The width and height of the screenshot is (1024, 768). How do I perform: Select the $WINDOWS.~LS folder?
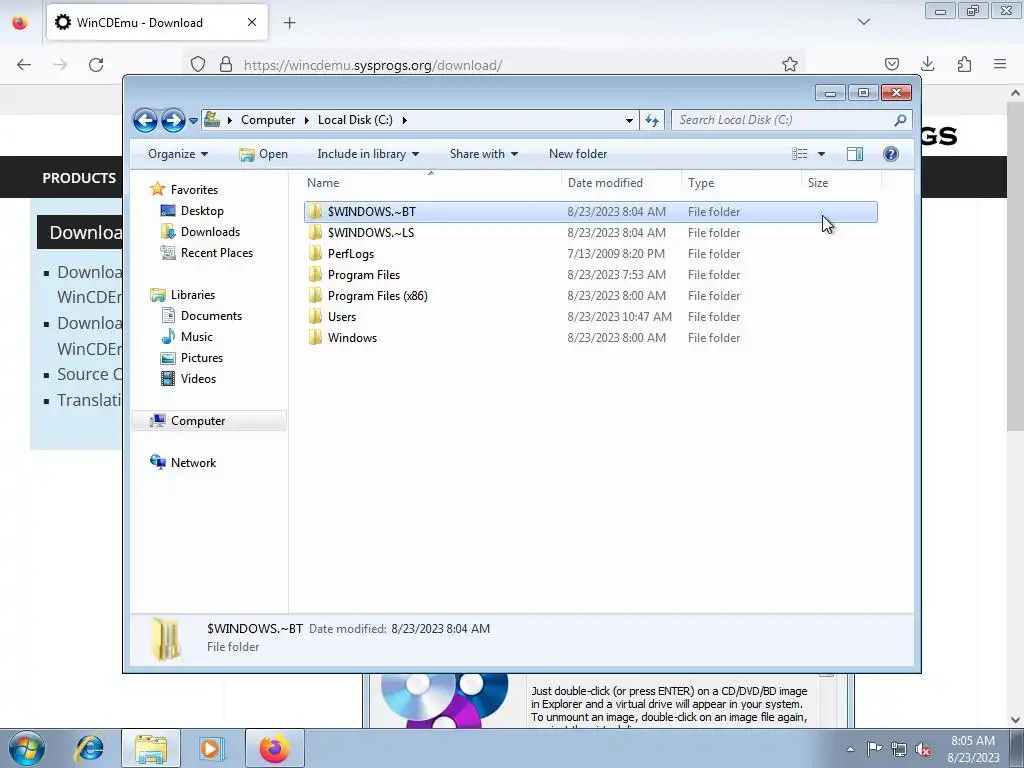coord(590,232)
